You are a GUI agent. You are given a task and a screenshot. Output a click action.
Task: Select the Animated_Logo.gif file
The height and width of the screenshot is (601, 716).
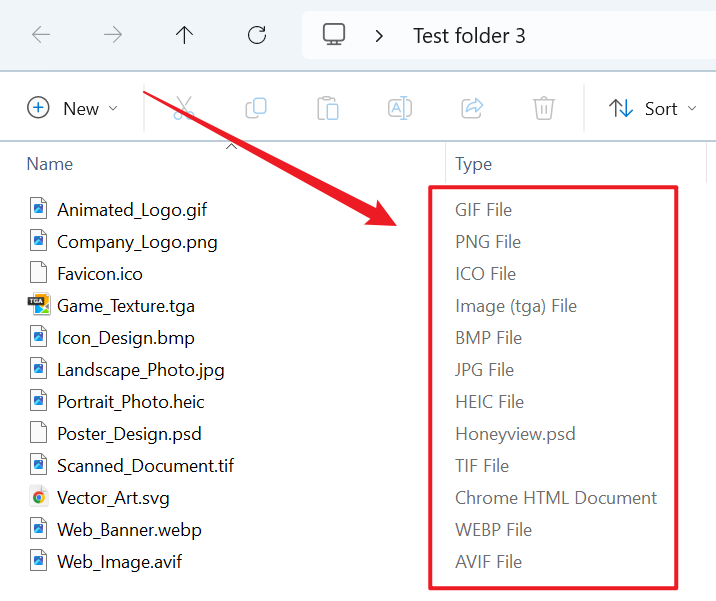pyautogui.click(x=132, y=210)
